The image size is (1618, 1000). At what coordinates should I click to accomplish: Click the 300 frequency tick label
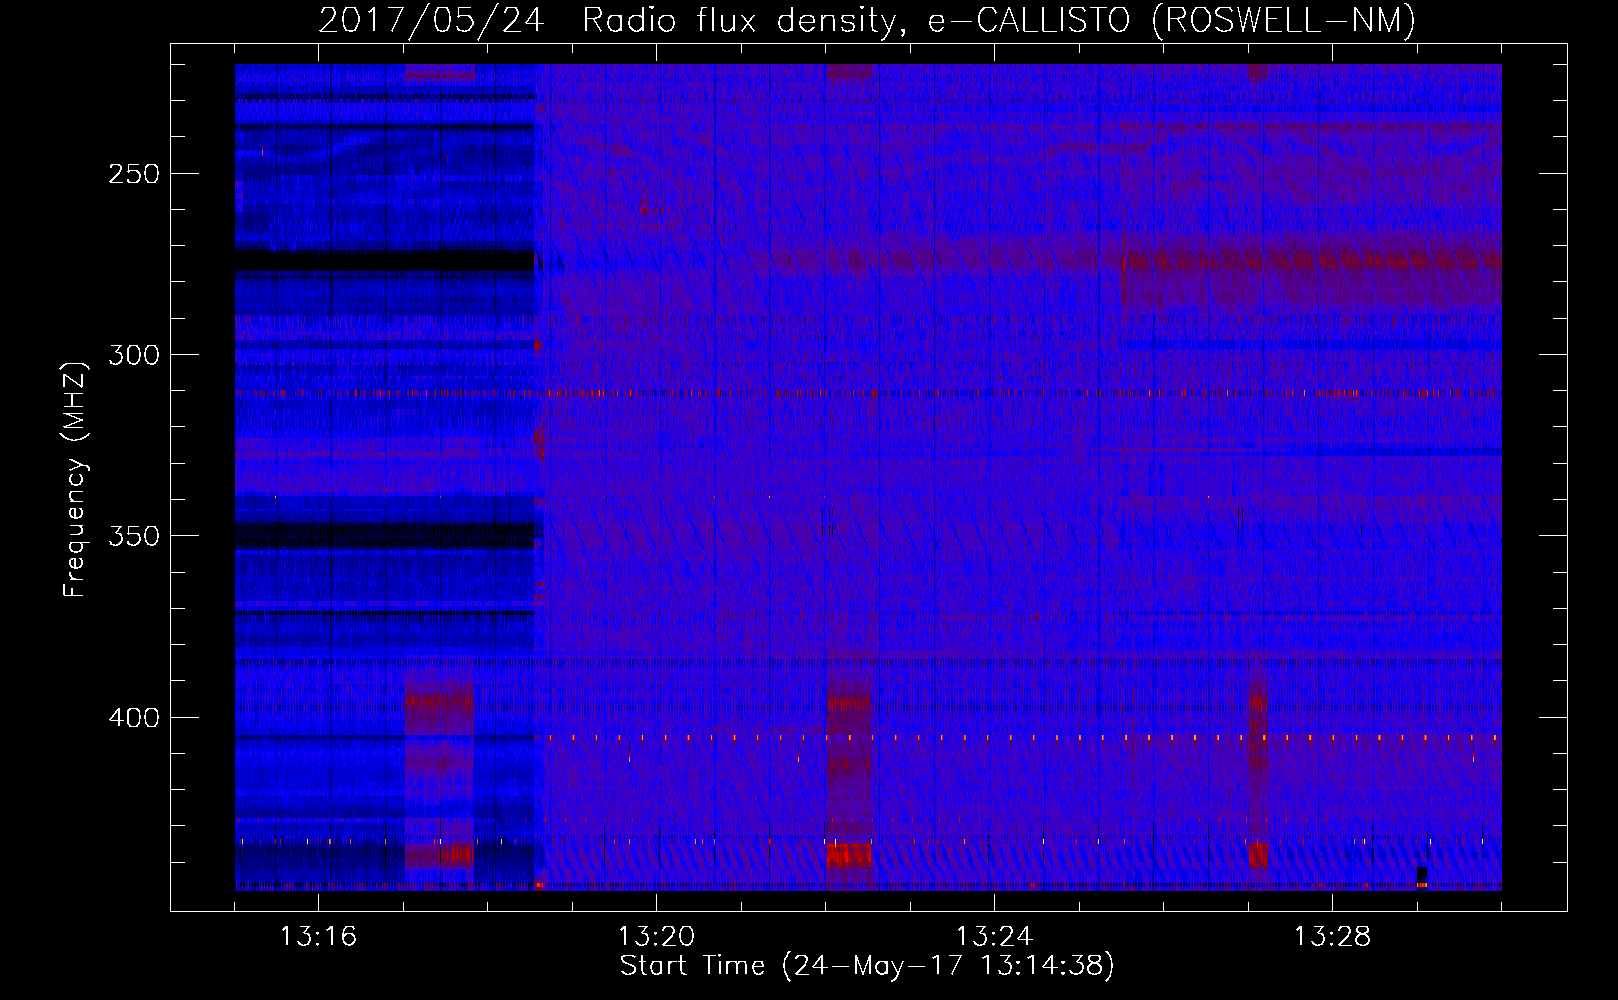point(135,355)
